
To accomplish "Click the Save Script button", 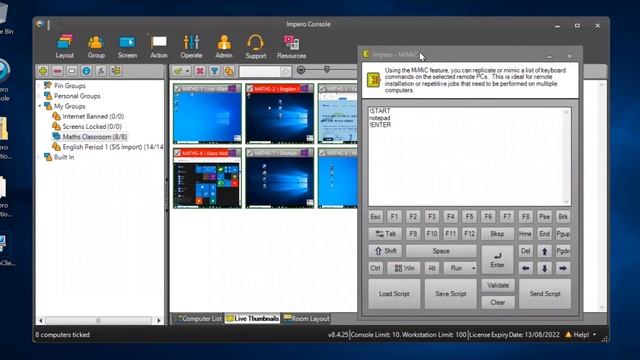I will (451, 294).
